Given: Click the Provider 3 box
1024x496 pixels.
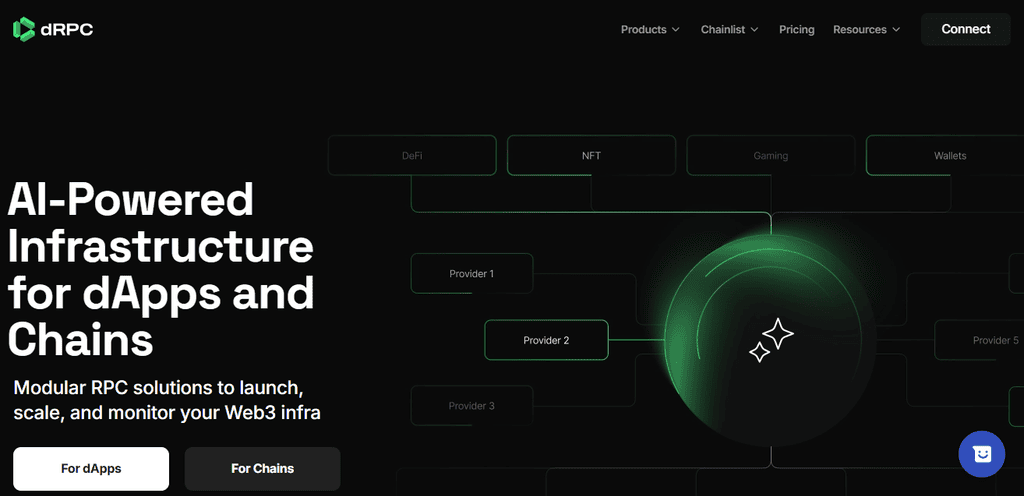Looking at the screenshot, I should 472,406.
